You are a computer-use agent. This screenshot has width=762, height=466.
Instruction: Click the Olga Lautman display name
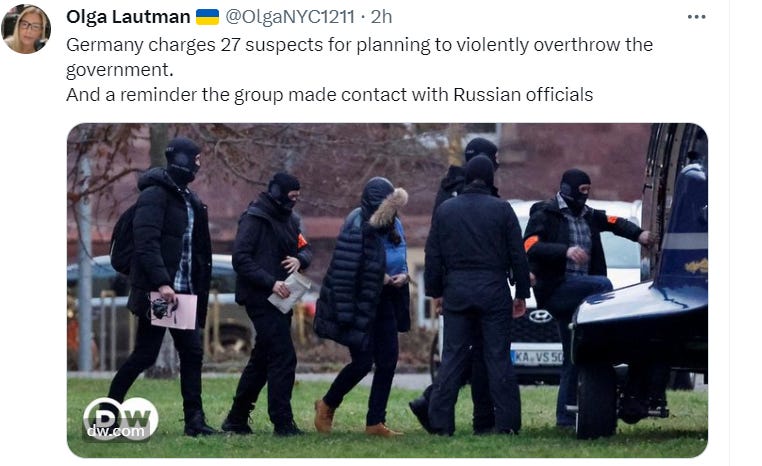128,17
